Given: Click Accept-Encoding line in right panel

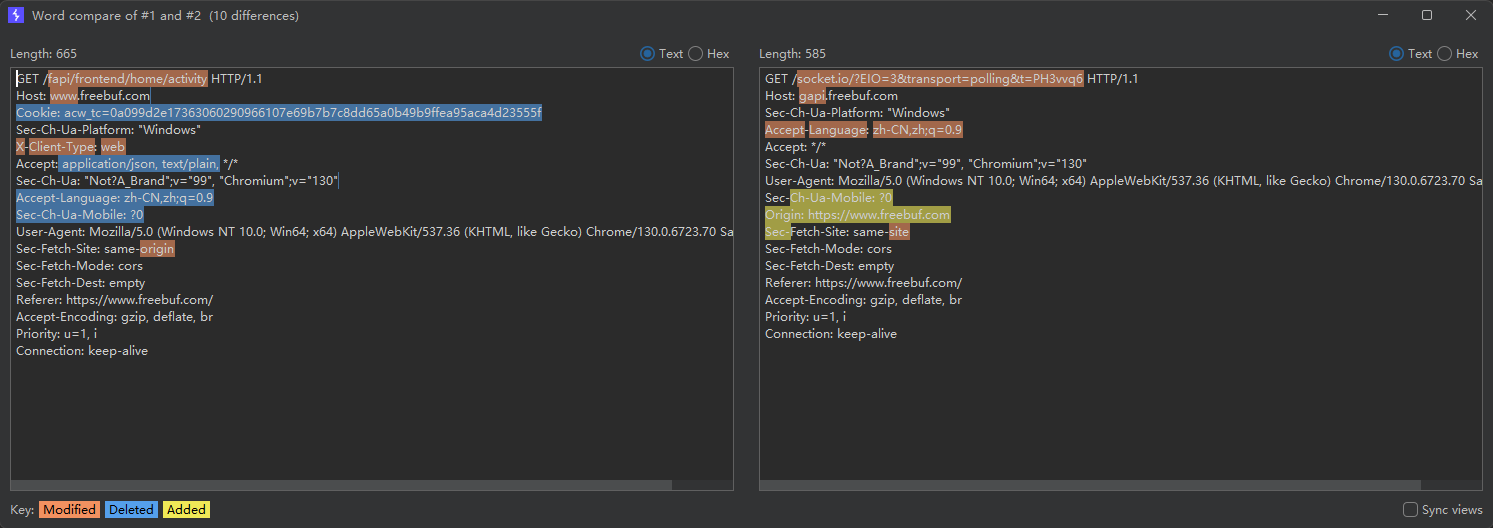Looking at the screenshot, I should (x=863, y=300).
